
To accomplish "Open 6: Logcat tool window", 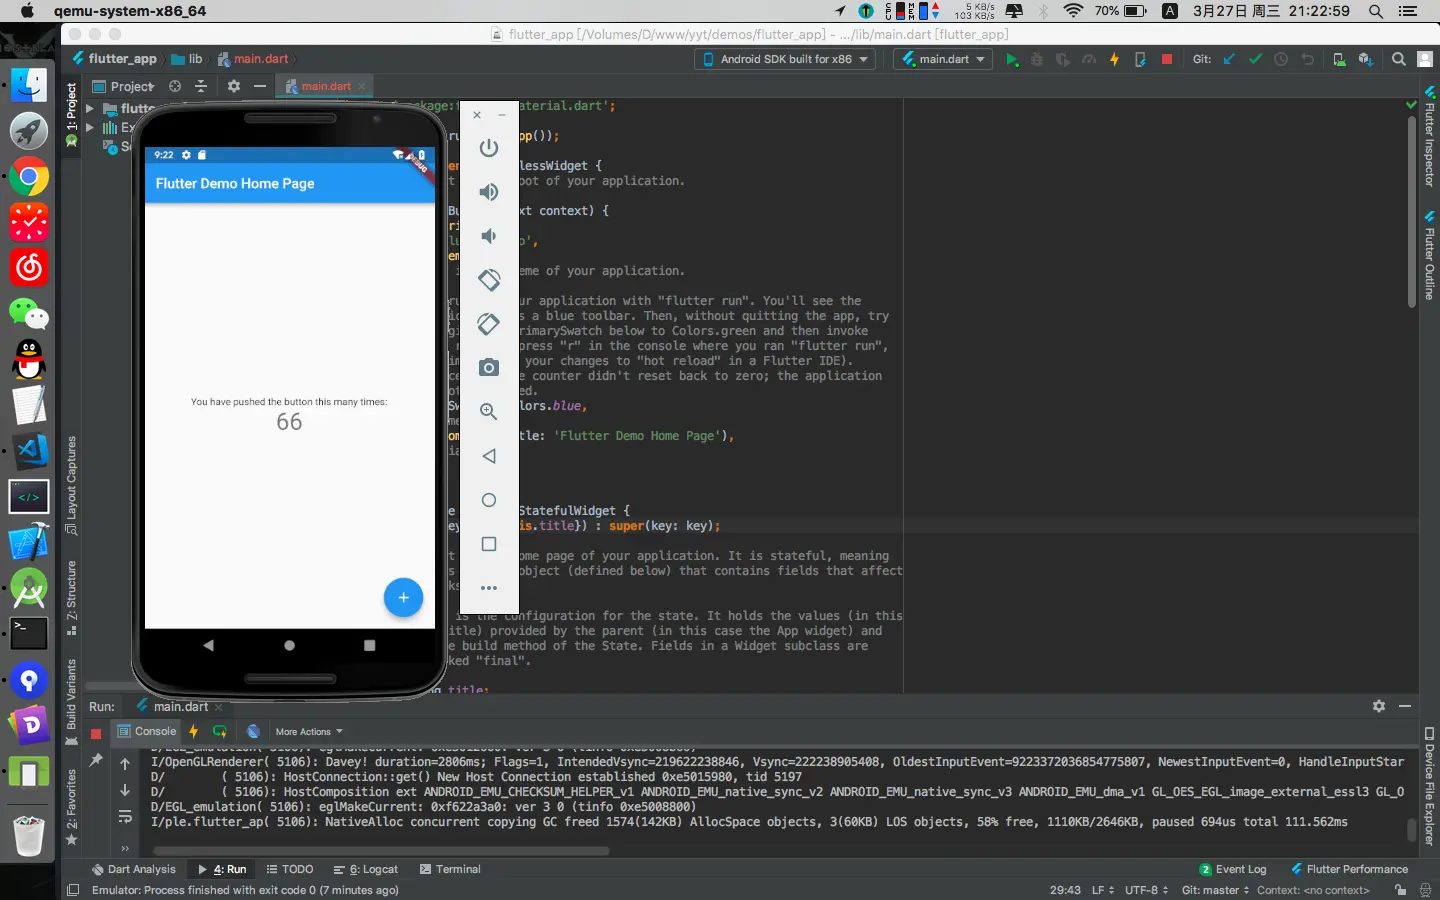I will coord(366,870).
